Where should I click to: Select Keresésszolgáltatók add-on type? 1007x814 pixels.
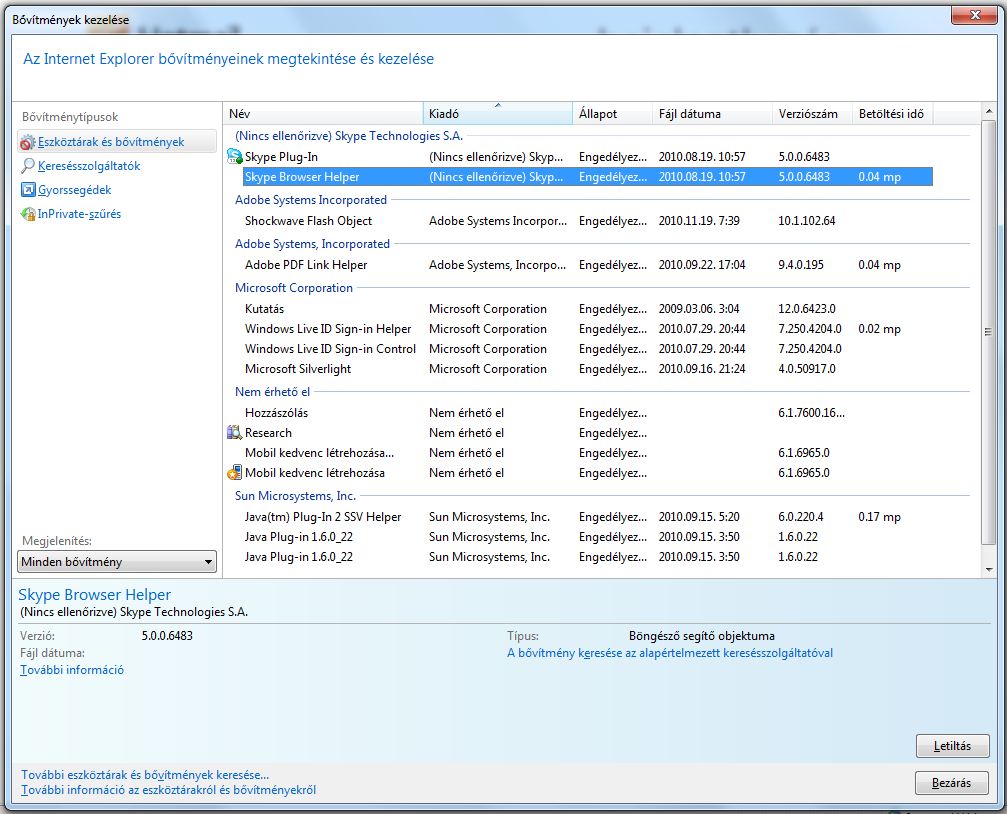coord(89,166)
